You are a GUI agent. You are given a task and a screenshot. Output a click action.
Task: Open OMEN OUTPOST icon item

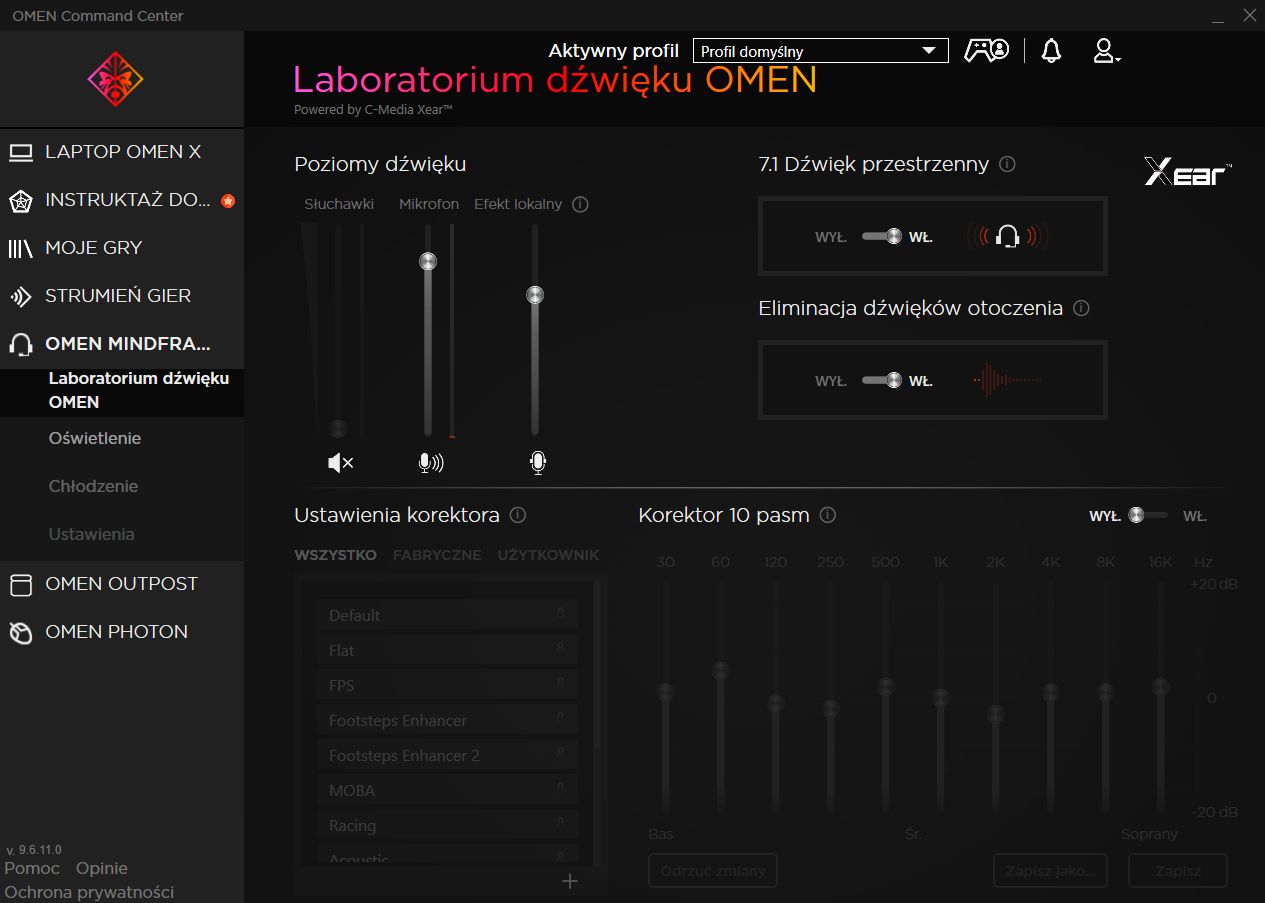21,584
